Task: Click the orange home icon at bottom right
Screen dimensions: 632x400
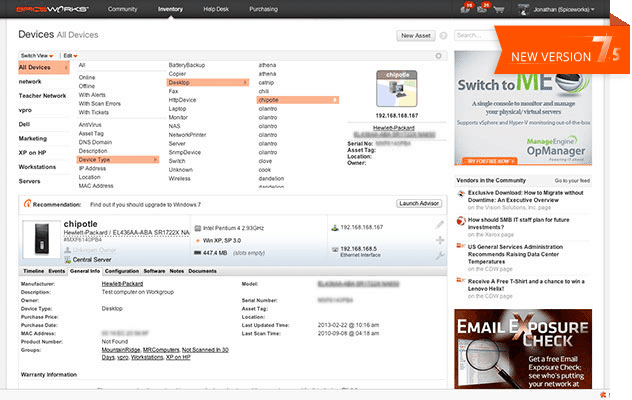Action: 603,395
